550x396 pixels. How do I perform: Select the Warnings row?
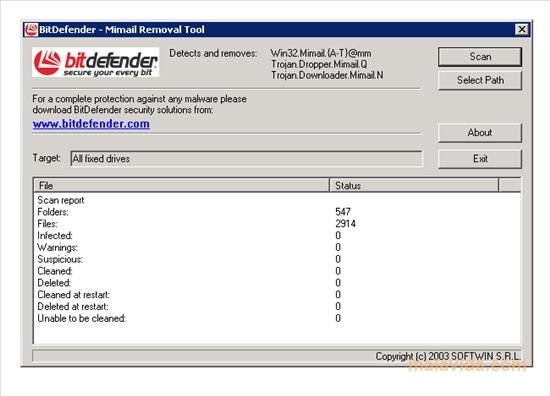[277, 248]
